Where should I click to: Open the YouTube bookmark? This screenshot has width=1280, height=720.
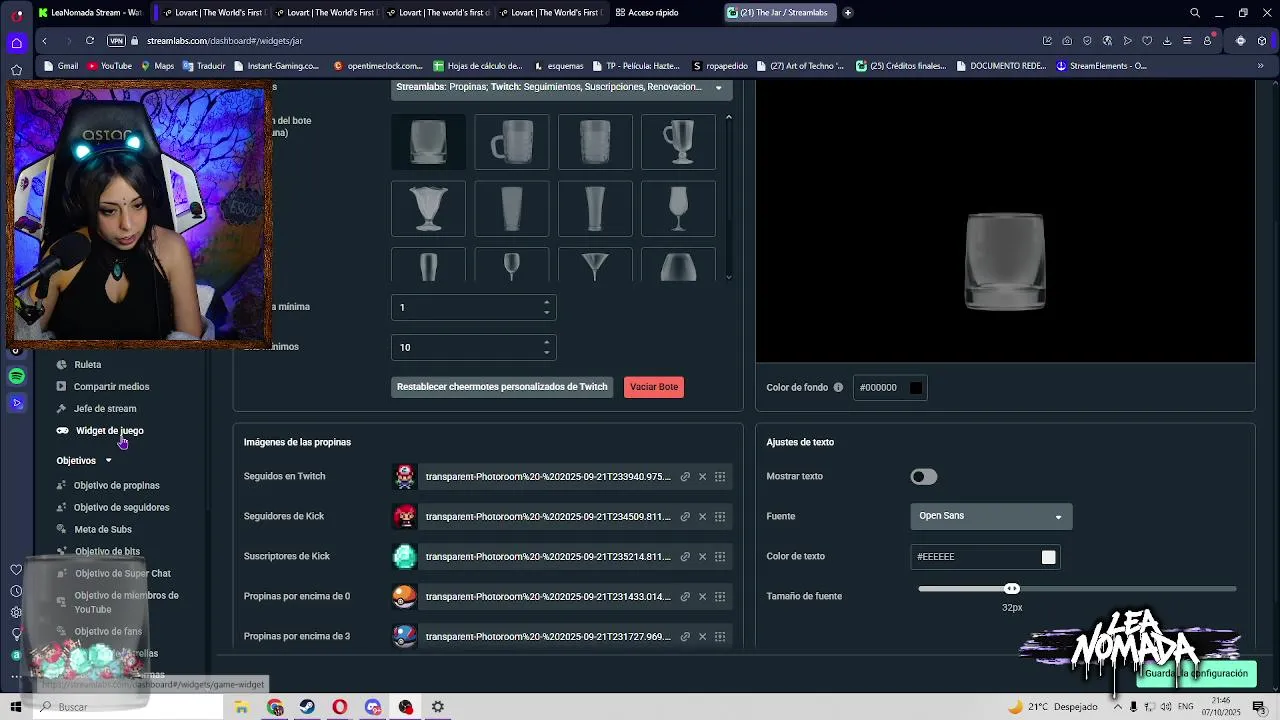click(x=110, y=66)
